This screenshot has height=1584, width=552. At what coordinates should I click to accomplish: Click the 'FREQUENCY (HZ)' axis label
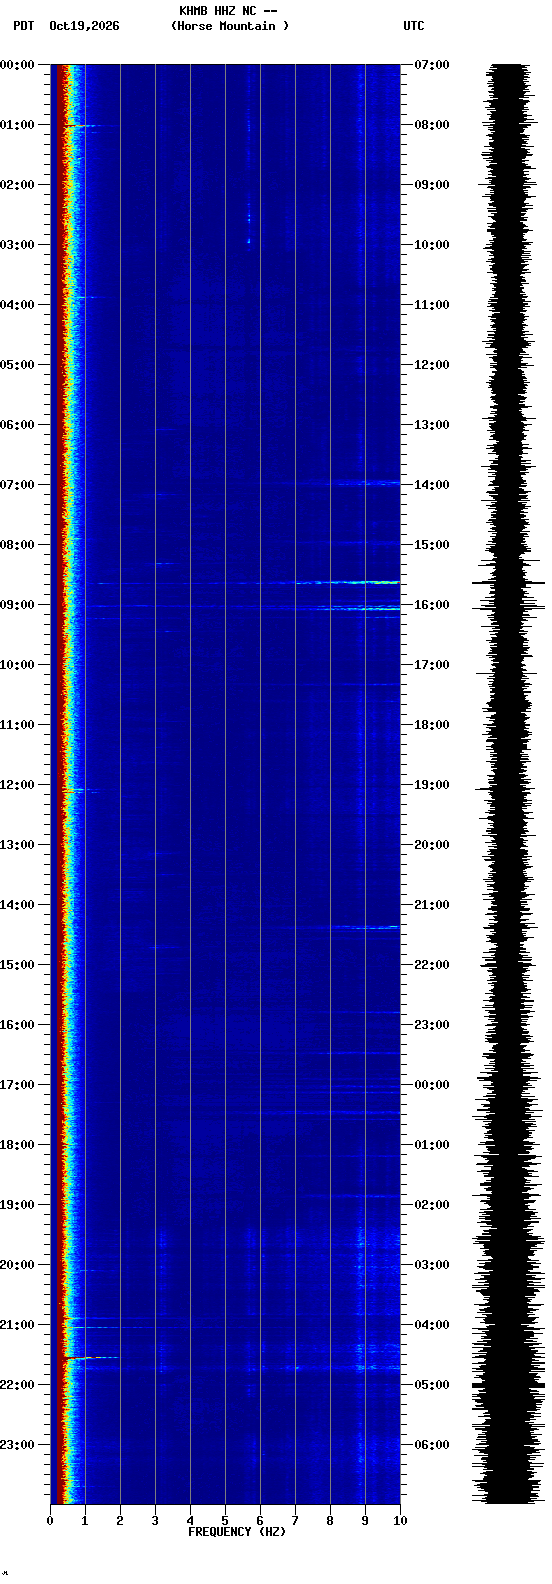237,1532
